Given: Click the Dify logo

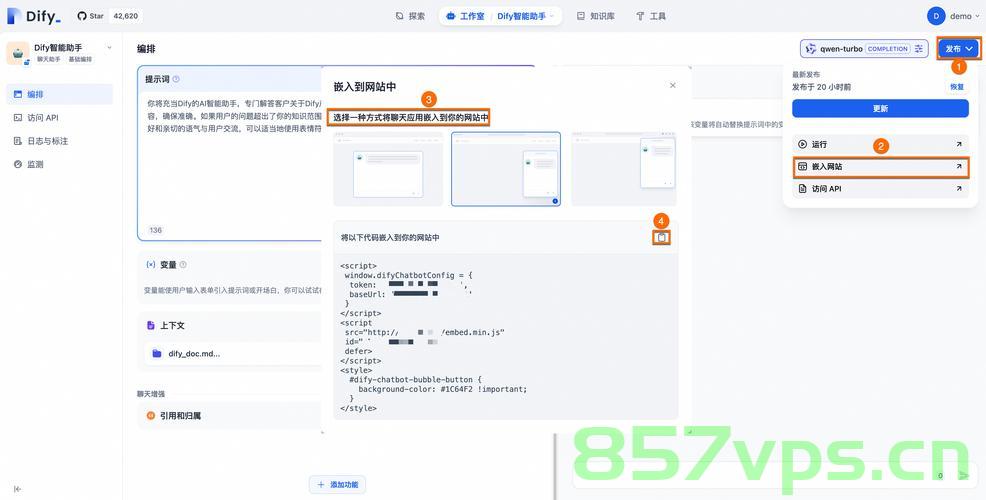Looking at the screenshot, I should pos(34,16).
